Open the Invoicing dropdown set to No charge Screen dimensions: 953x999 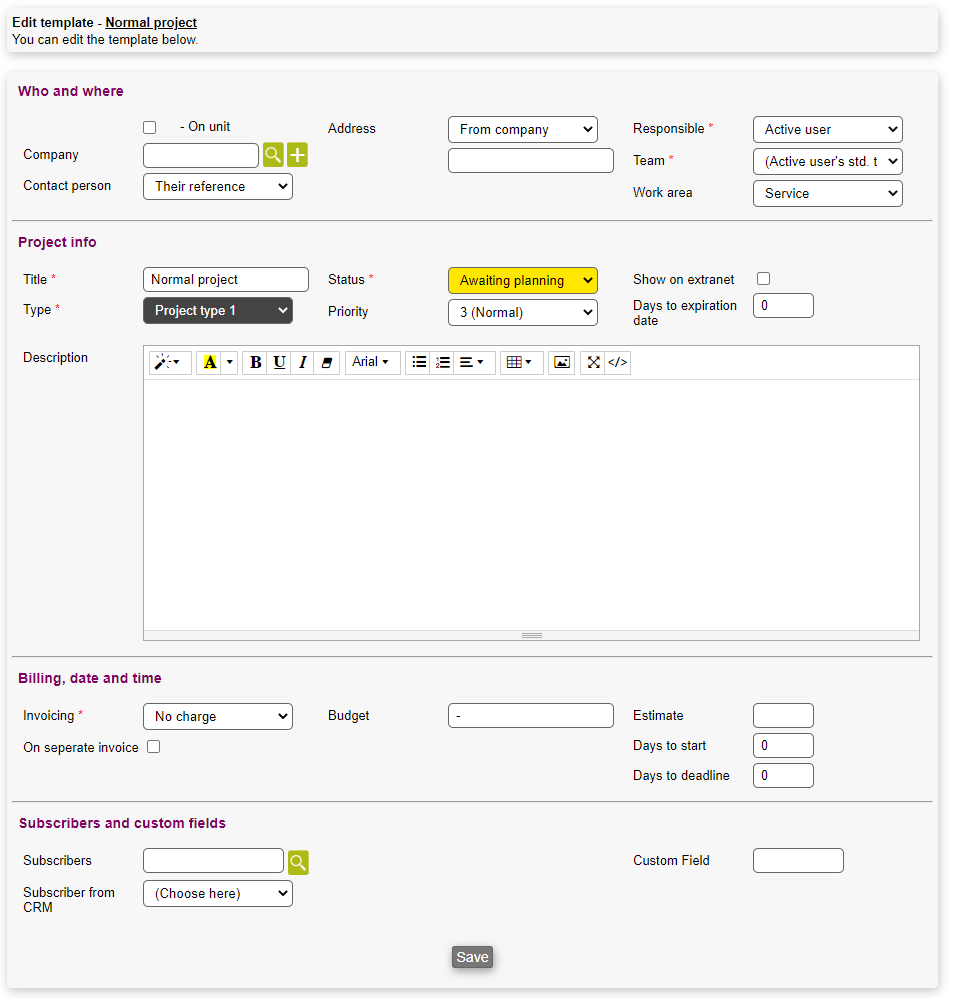click(x=217, y=716)
